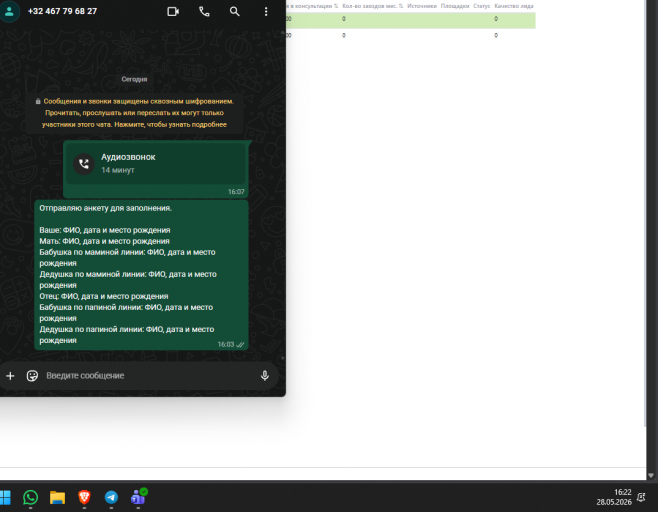Open the notifications icon in the system tray
This screenshot has width=658, height=512.
pos(641,497)
